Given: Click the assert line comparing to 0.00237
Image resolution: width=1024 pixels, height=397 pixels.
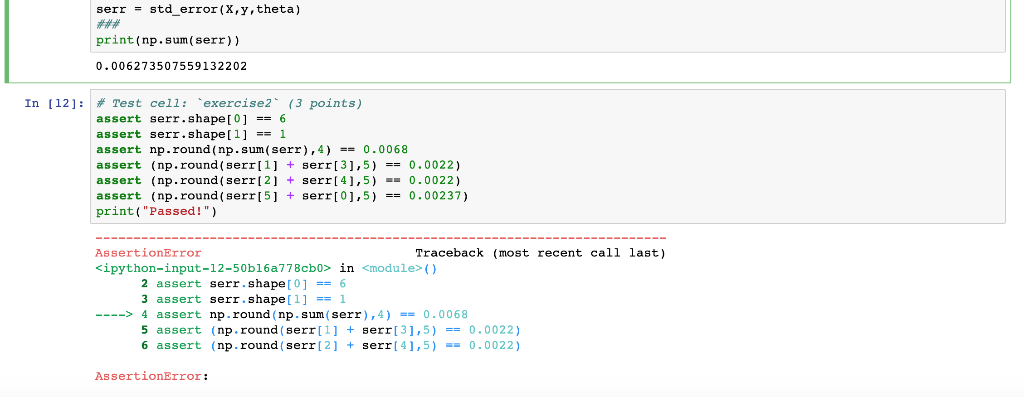Looking at the screenshot, I should tap(282, 195).
